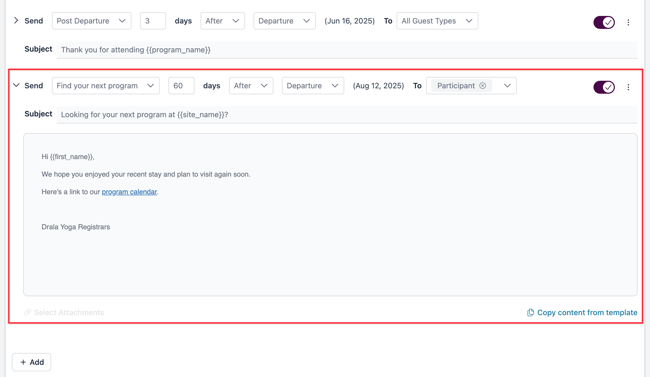Click the copy template icon

530,312
